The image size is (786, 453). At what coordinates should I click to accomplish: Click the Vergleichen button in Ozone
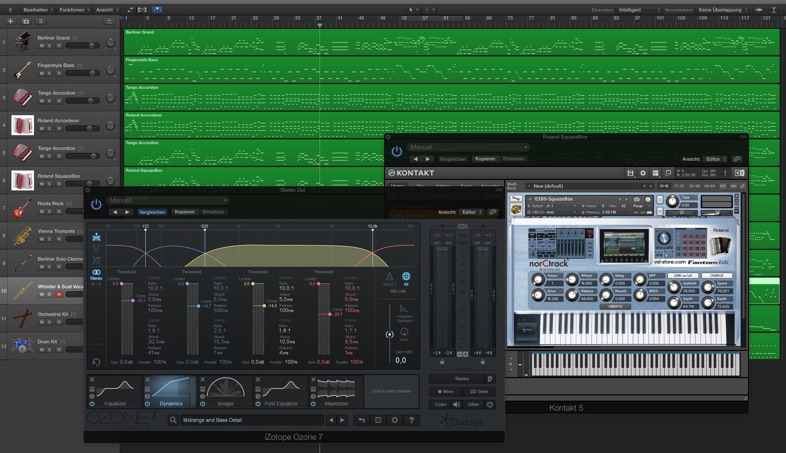coord(152,212)
